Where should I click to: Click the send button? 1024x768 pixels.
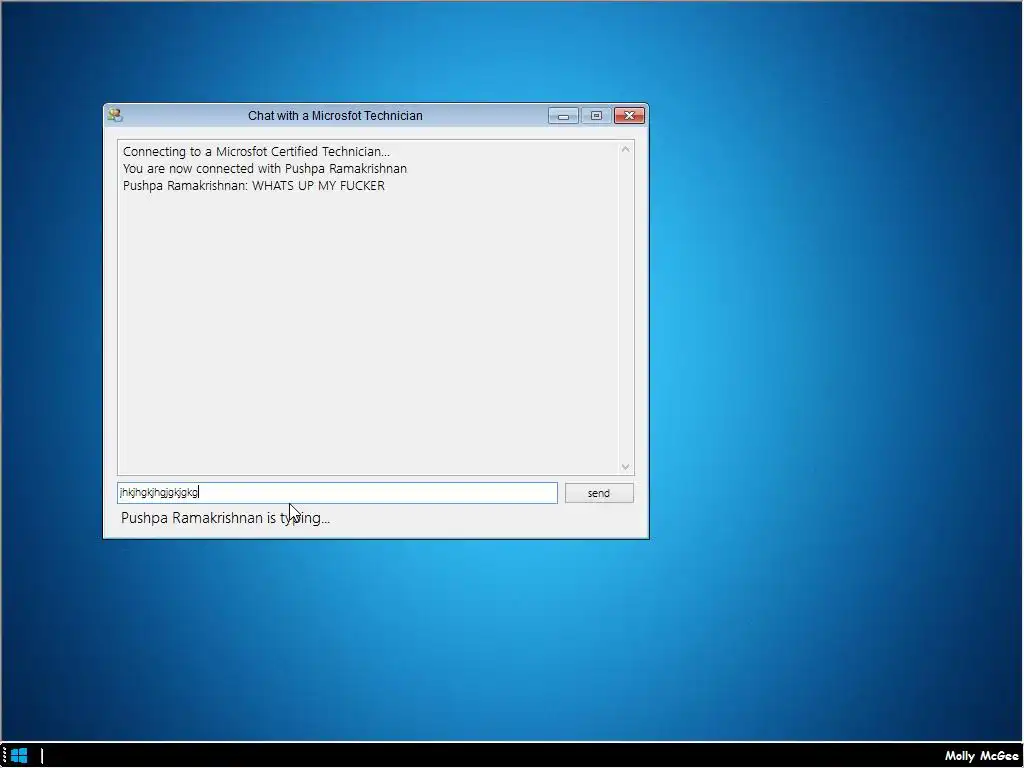(x=599, y=493)
